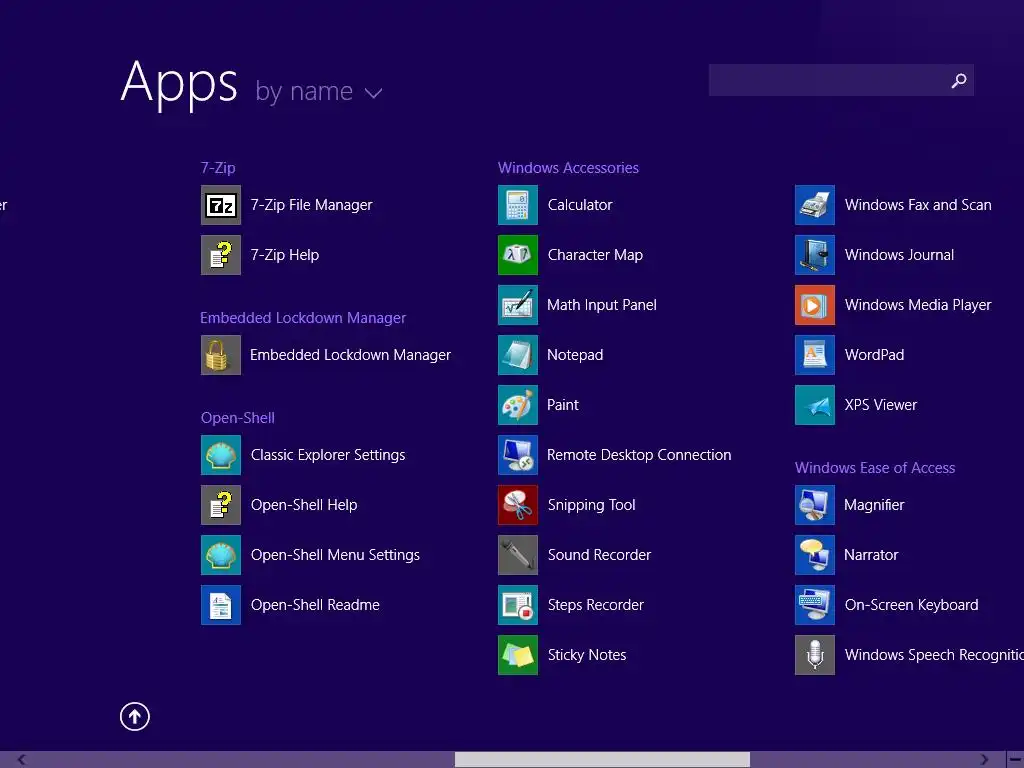
Task: Launch the Steps Recorder icon
Action: pos(518,605)
